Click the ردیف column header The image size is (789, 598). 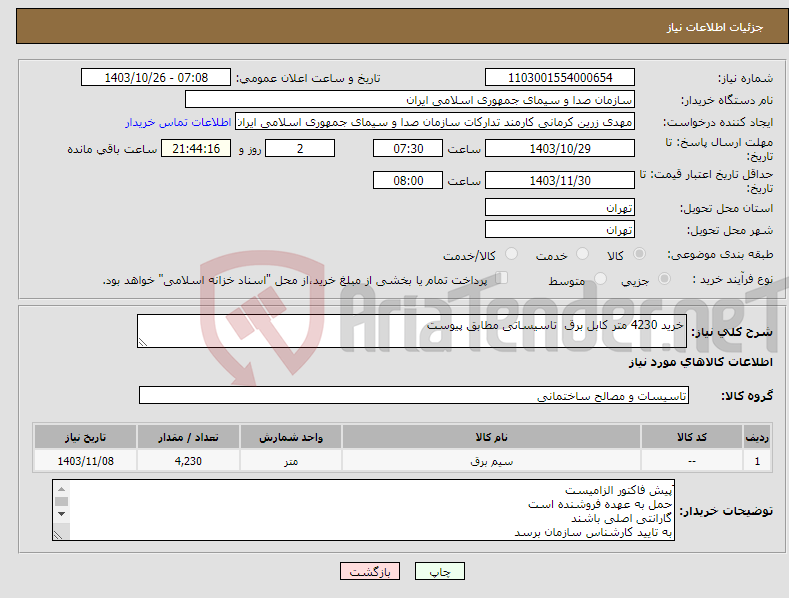pyautogui.click(x=756, y=437)
